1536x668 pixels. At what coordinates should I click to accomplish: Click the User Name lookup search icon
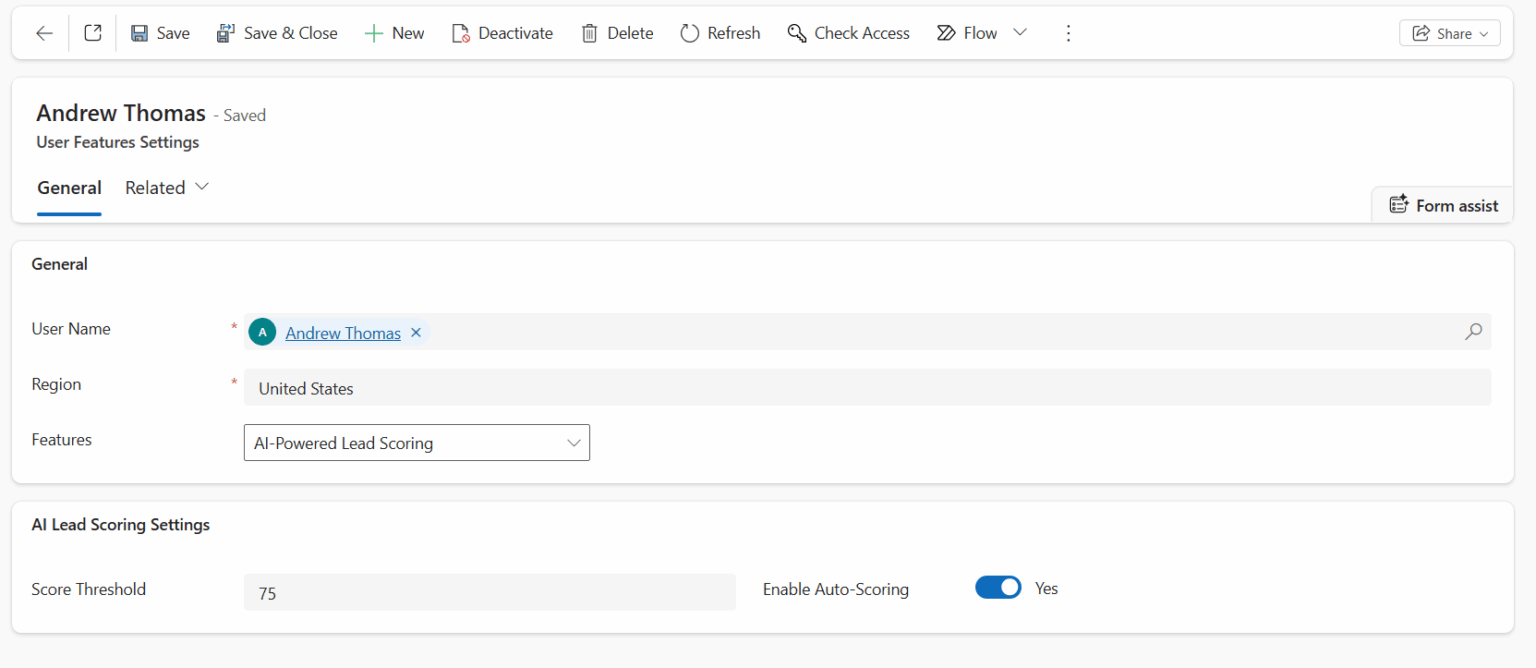(1473, 332)
